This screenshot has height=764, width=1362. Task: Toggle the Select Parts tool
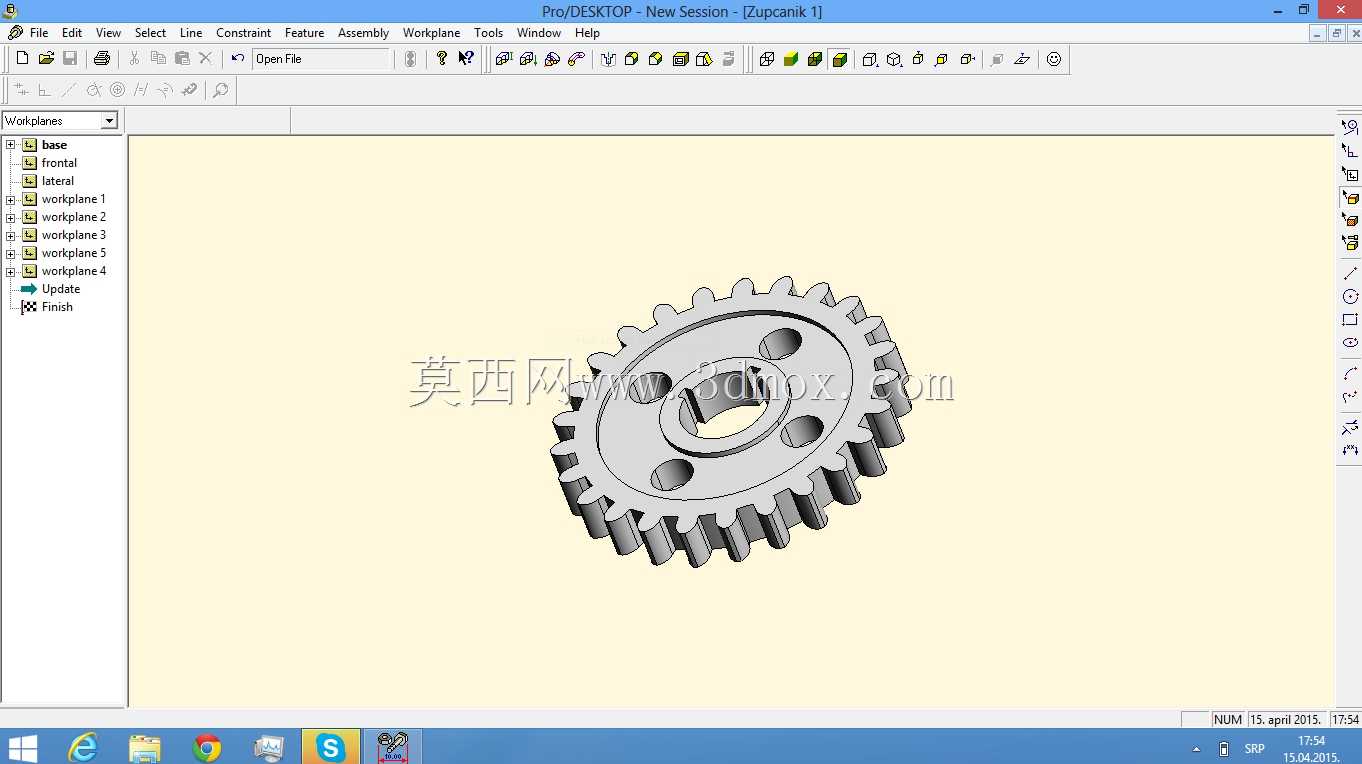pyautogui.click(x=1350, y=243)
